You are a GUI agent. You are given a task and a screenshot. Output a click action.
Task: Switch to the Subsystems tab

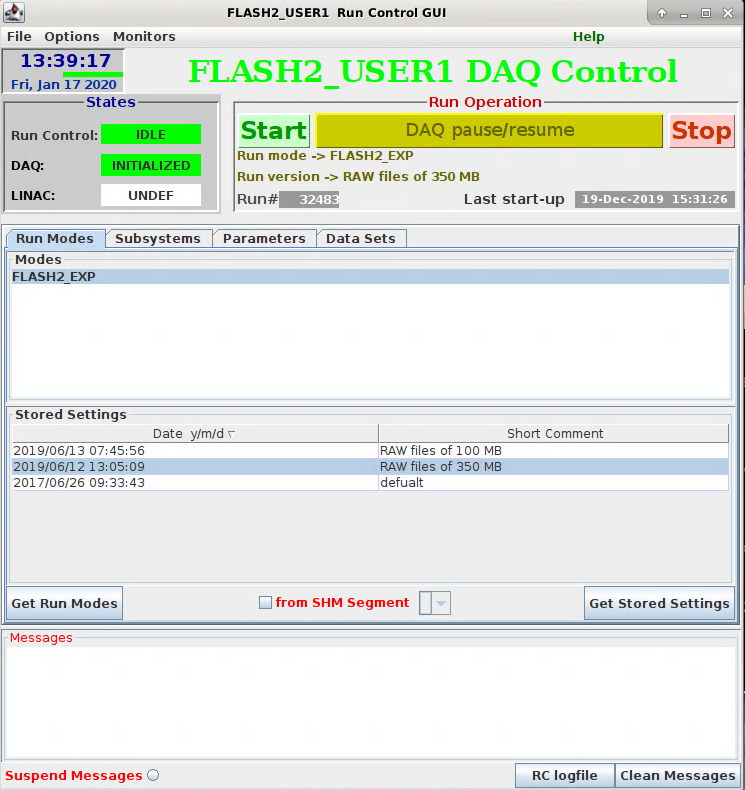[158, 238]
